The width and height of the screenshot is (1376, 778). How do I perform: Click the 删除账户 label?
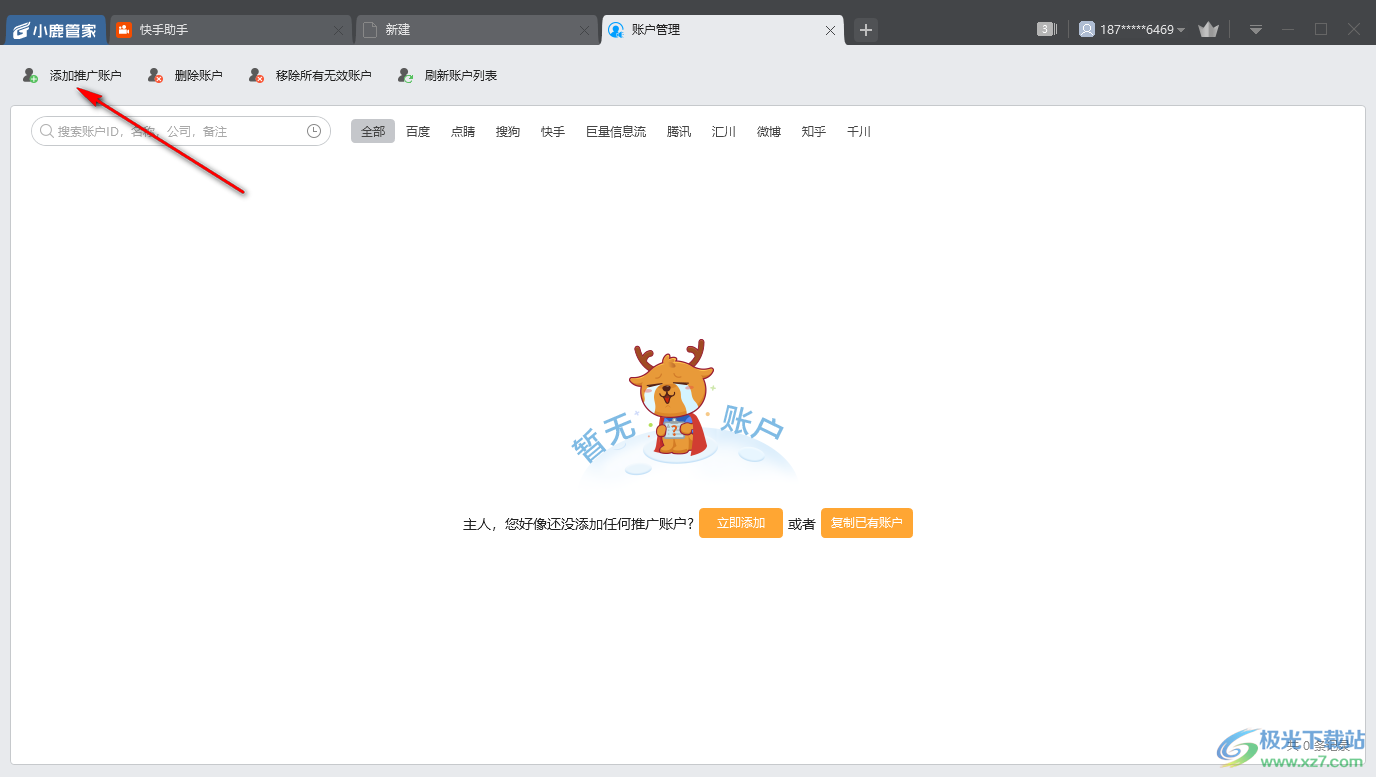pos(199,75)
